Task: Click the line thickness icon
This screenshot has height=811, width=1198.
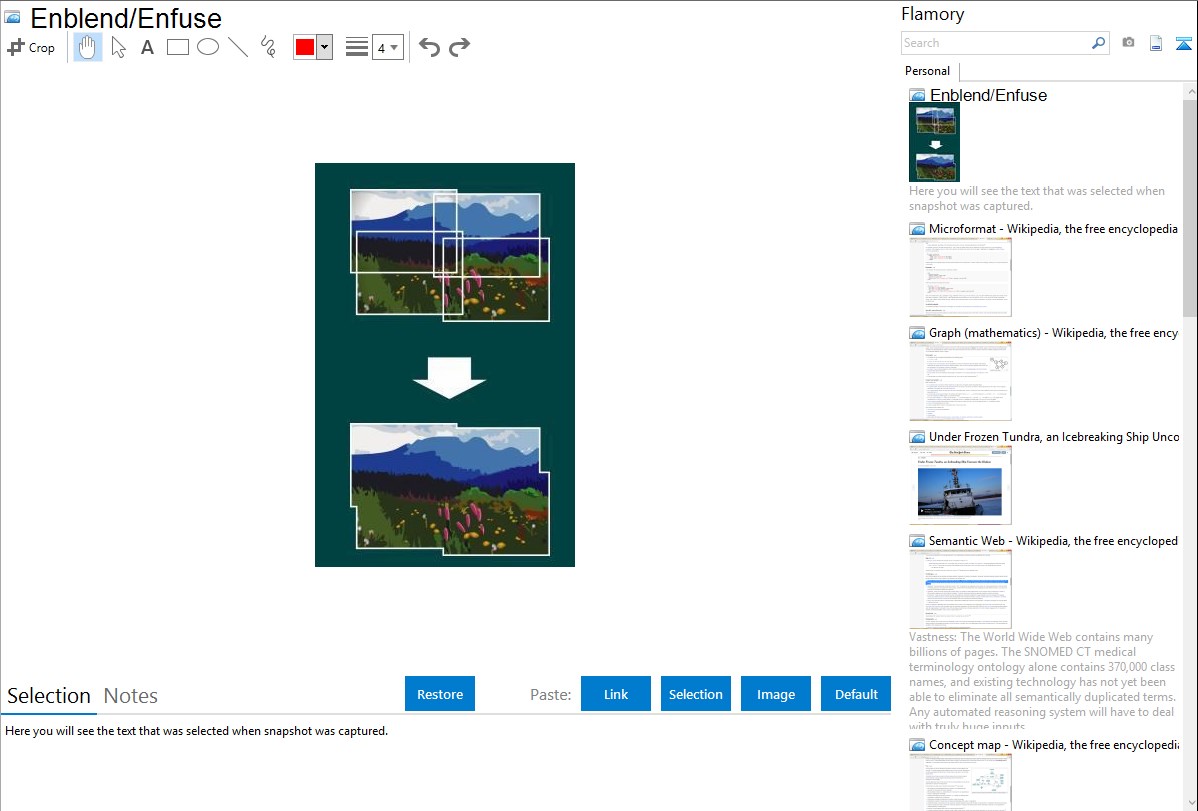Action: 357,47
